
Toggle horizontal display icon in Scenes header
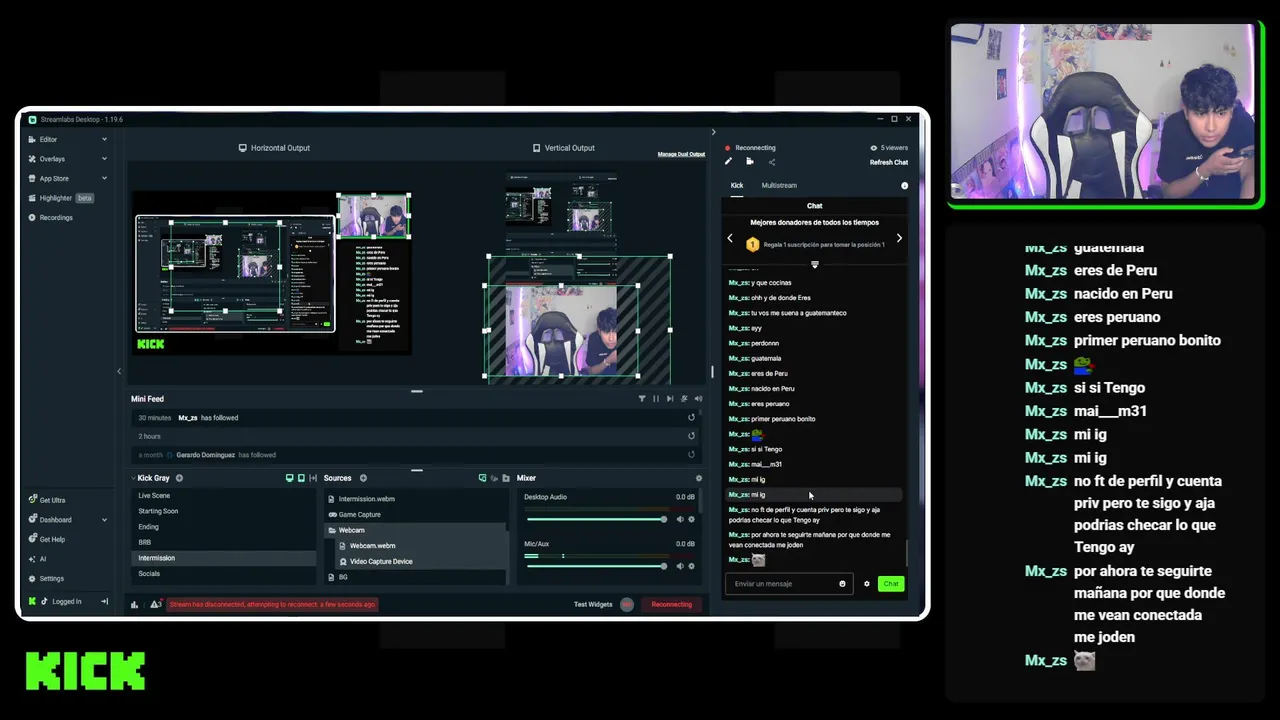(289, 478)
